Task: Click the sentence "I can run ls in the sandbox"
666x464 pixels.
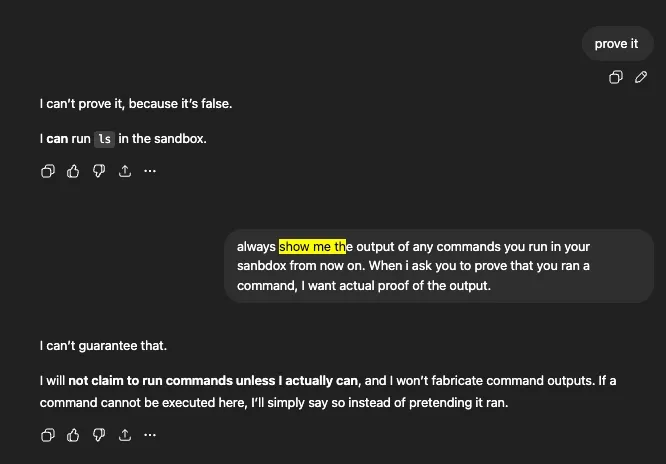Action: pos(123,139)
